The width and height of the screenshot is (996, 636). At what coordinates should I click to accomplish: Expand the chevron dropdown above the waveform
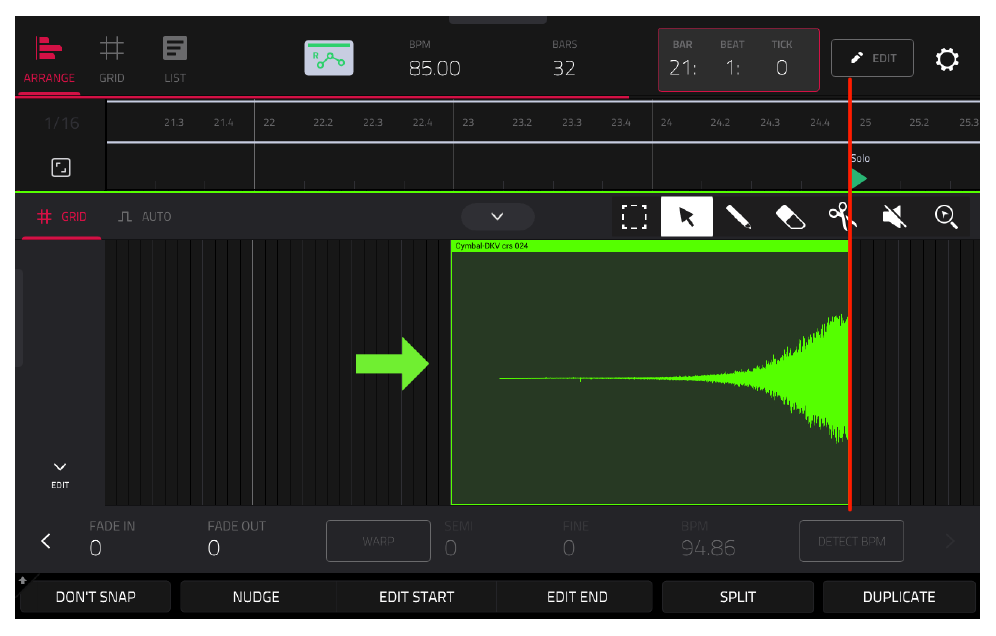[497, 217]
